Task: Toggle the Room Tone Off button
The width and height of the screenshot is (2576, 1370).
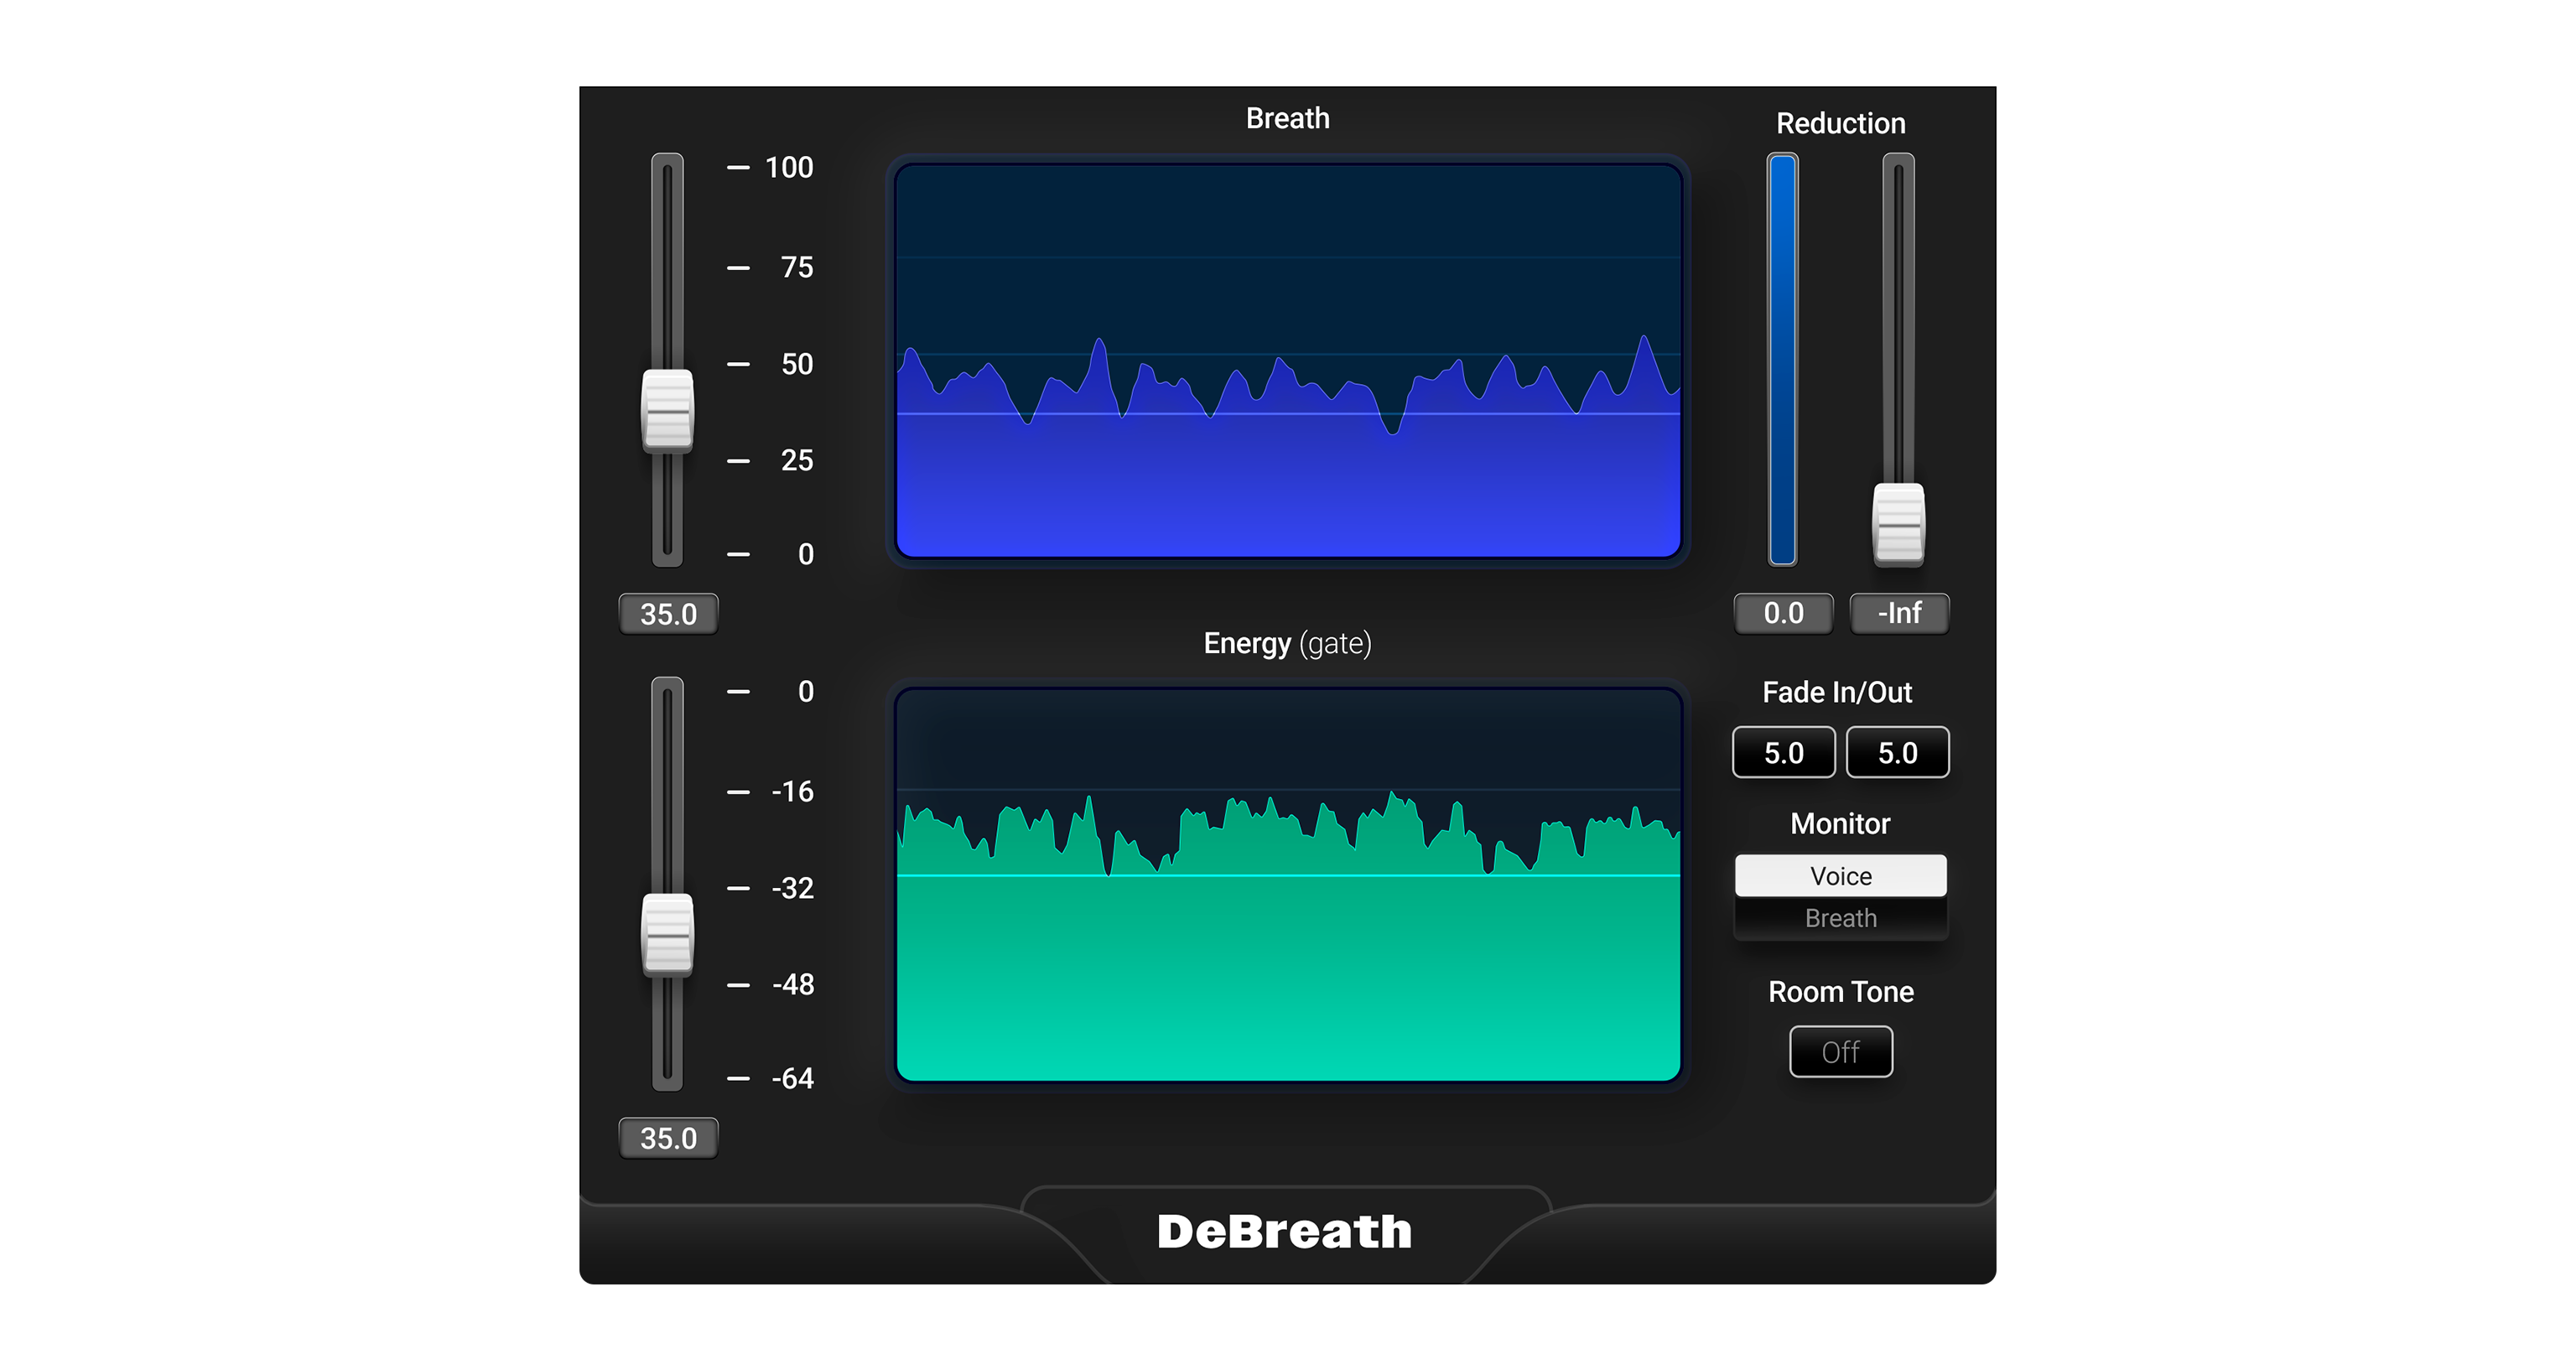Action: click(1841, 1052)
